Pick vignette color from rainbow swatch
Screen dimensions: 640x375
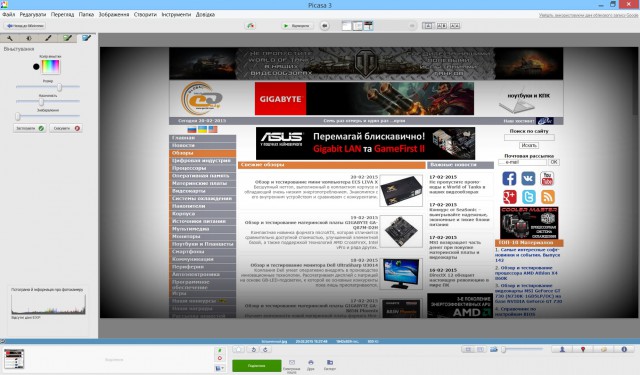click(51, 67)
